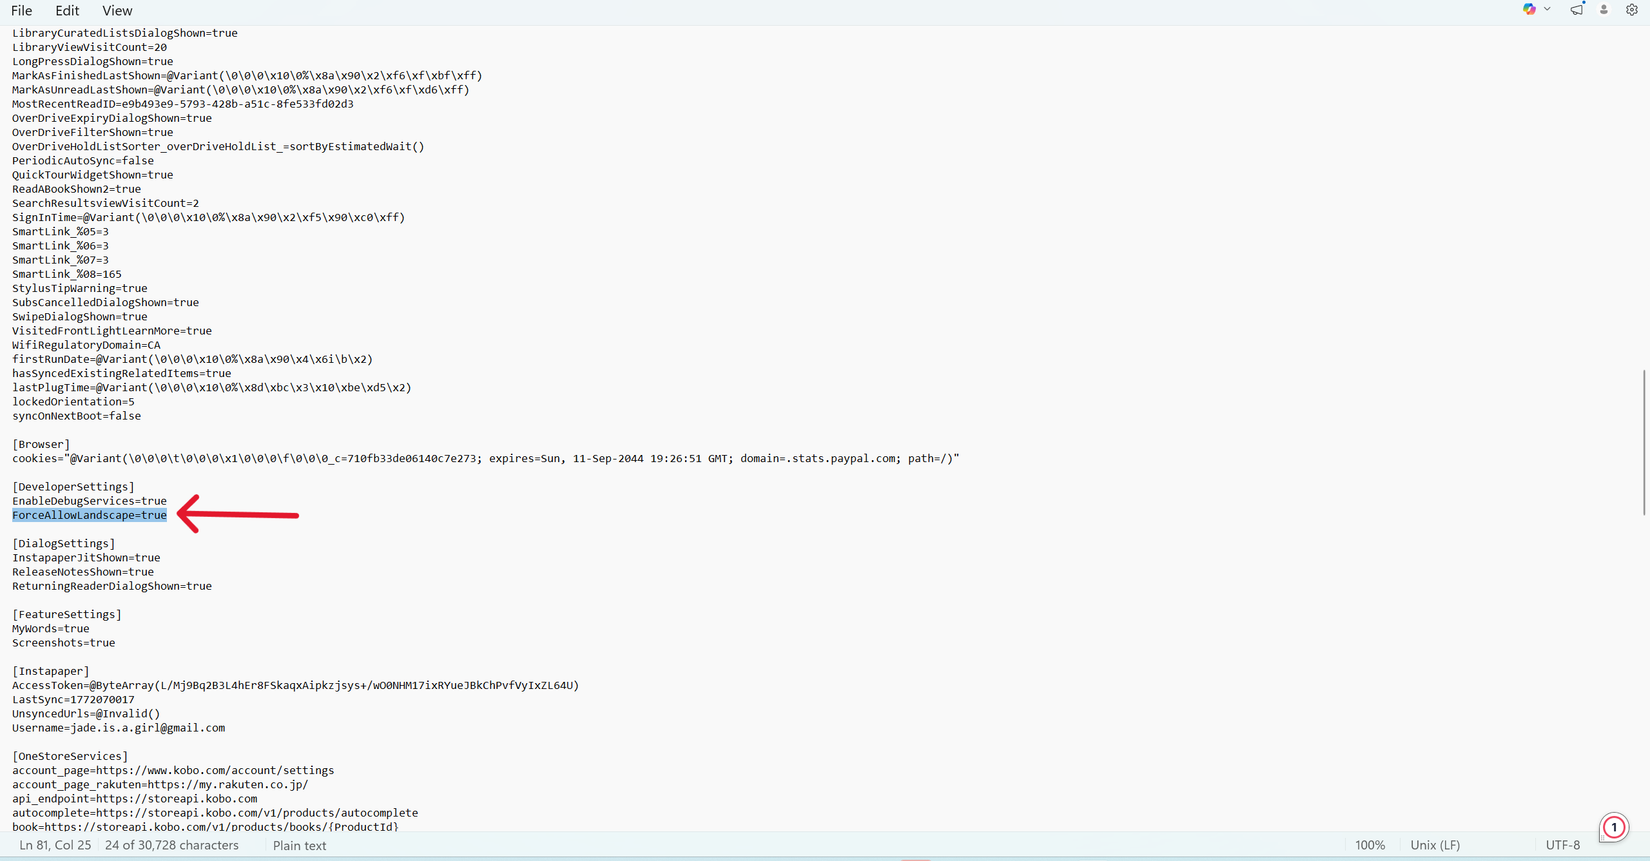Viewport: 1650px width, 861px height.
Task: Click the [FeatureSettings] section header
Action: (67, 615)
